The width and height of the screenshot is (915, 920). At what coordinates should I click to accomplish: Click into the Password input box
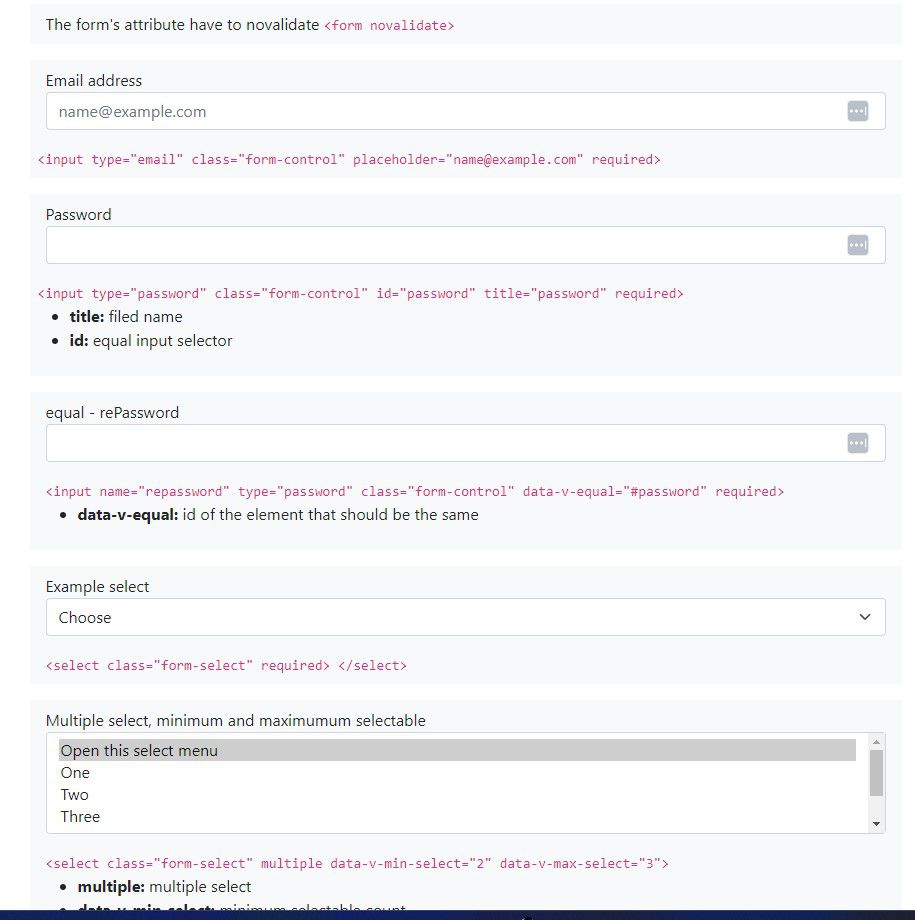point(440,245)
